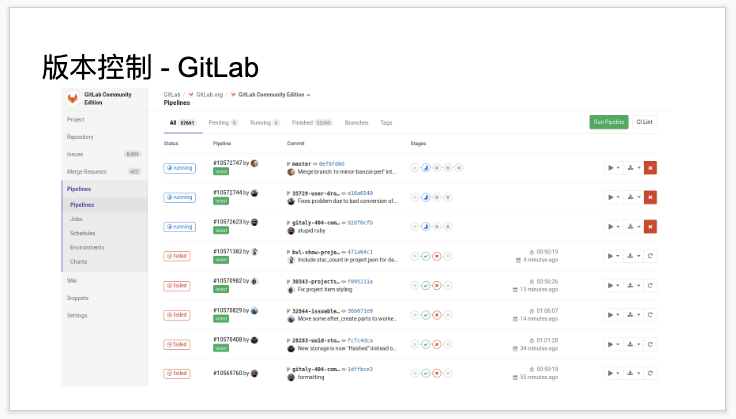Open manual actions dropdown for pipeline #10570829
The width and height of the screenshot is (736, 419).
point(614,315)
